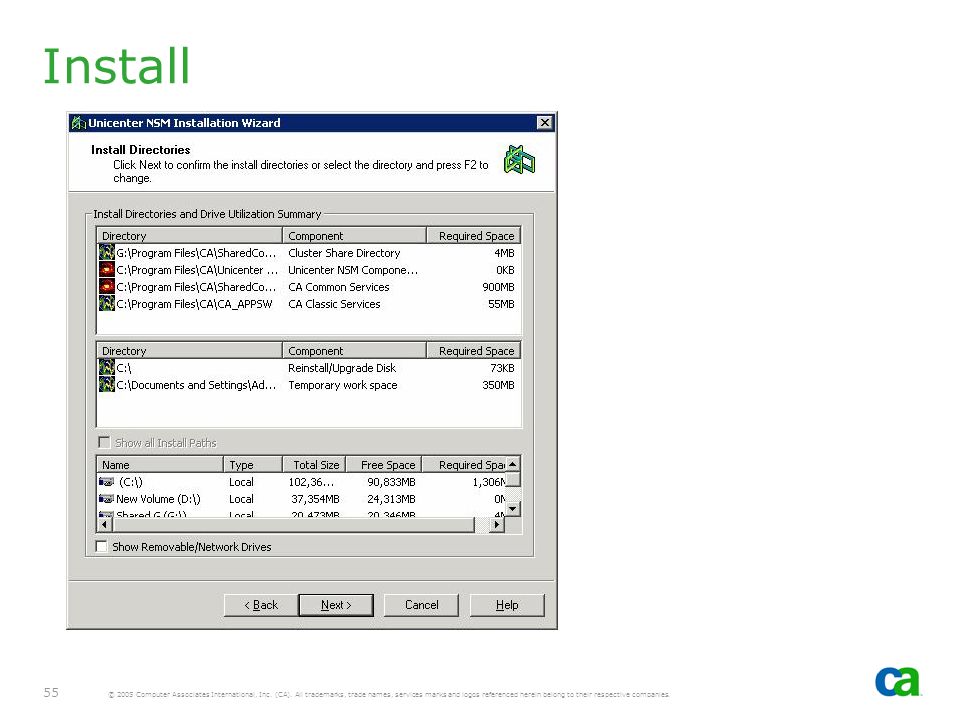Sort drives by Name column header
This screenshot has height=720, width=960.
point(160,465)
